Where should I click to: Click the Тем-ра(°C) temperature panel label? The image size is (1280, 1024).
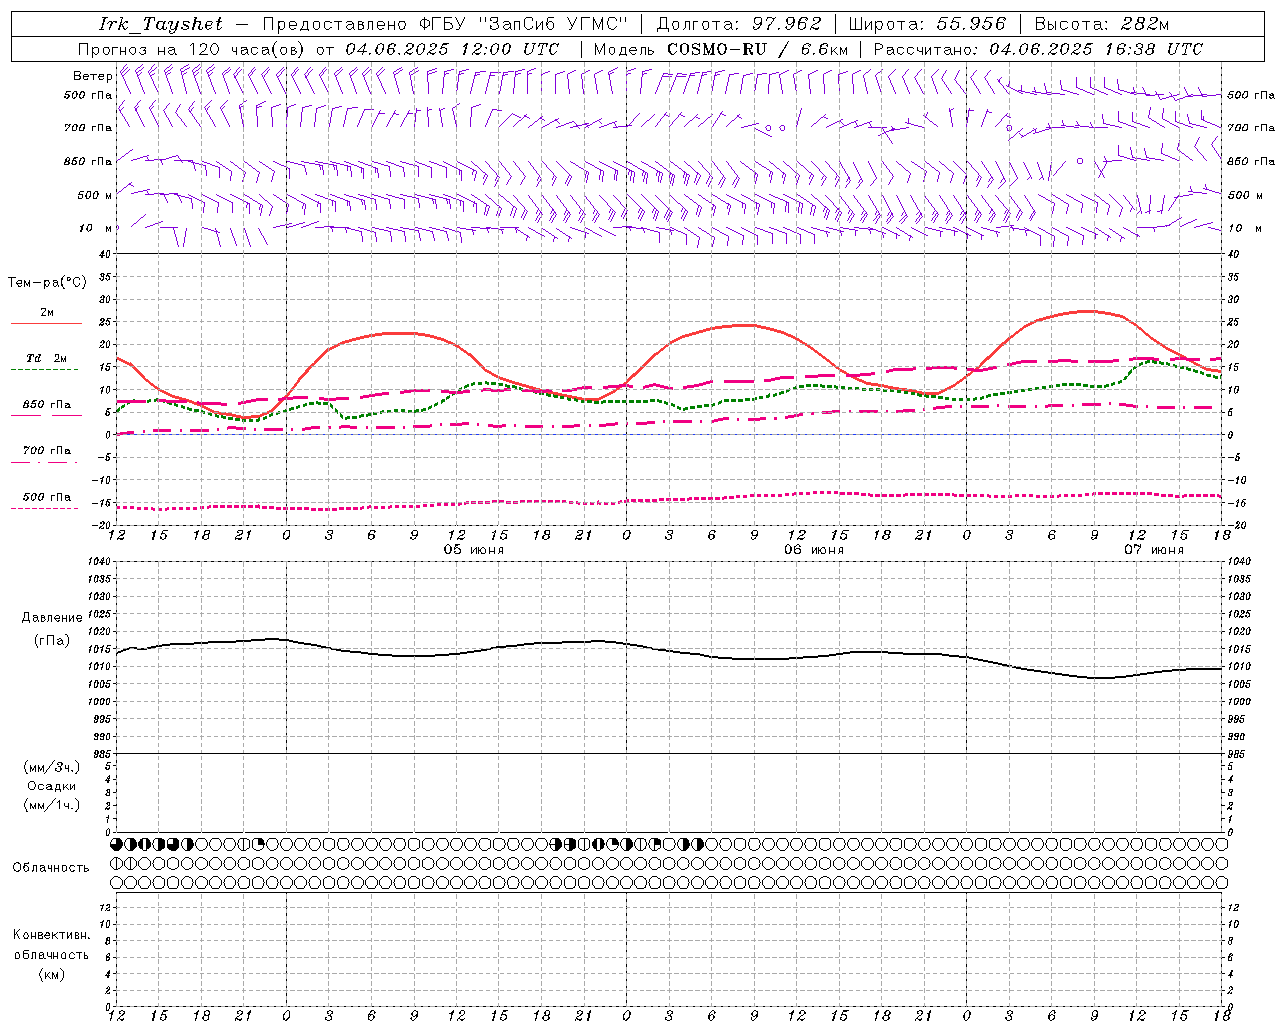(x=47, y=283)
